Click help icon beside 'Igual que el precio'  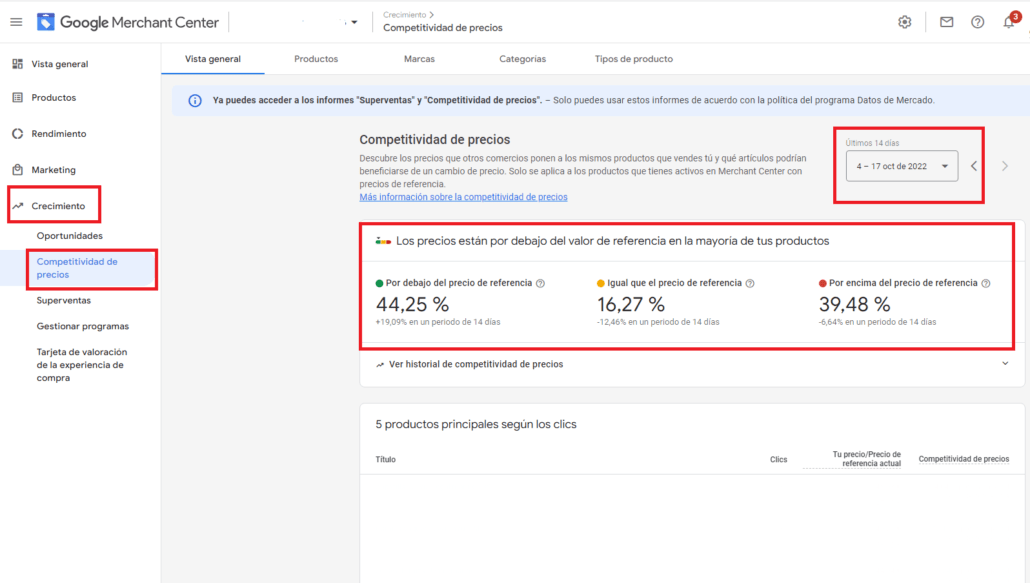point(750,283)
